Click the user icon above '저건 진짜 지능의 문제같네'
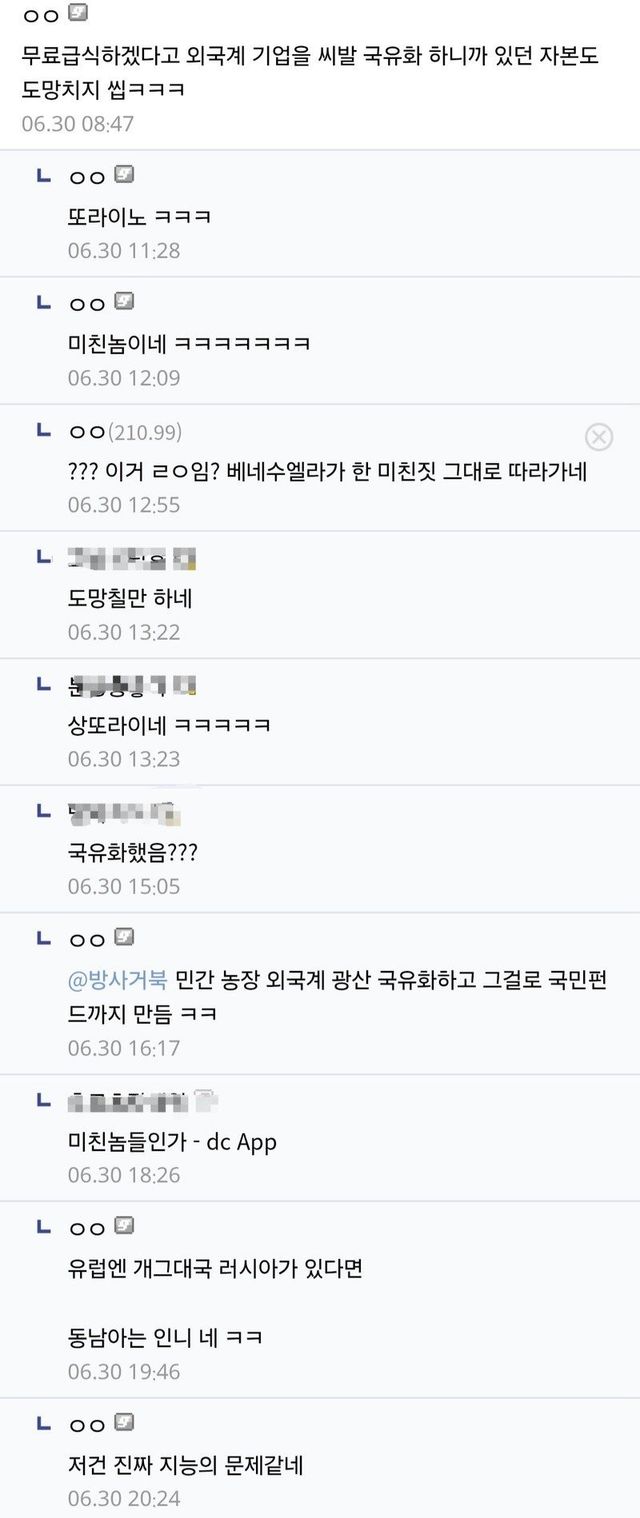 (124, 1423)
